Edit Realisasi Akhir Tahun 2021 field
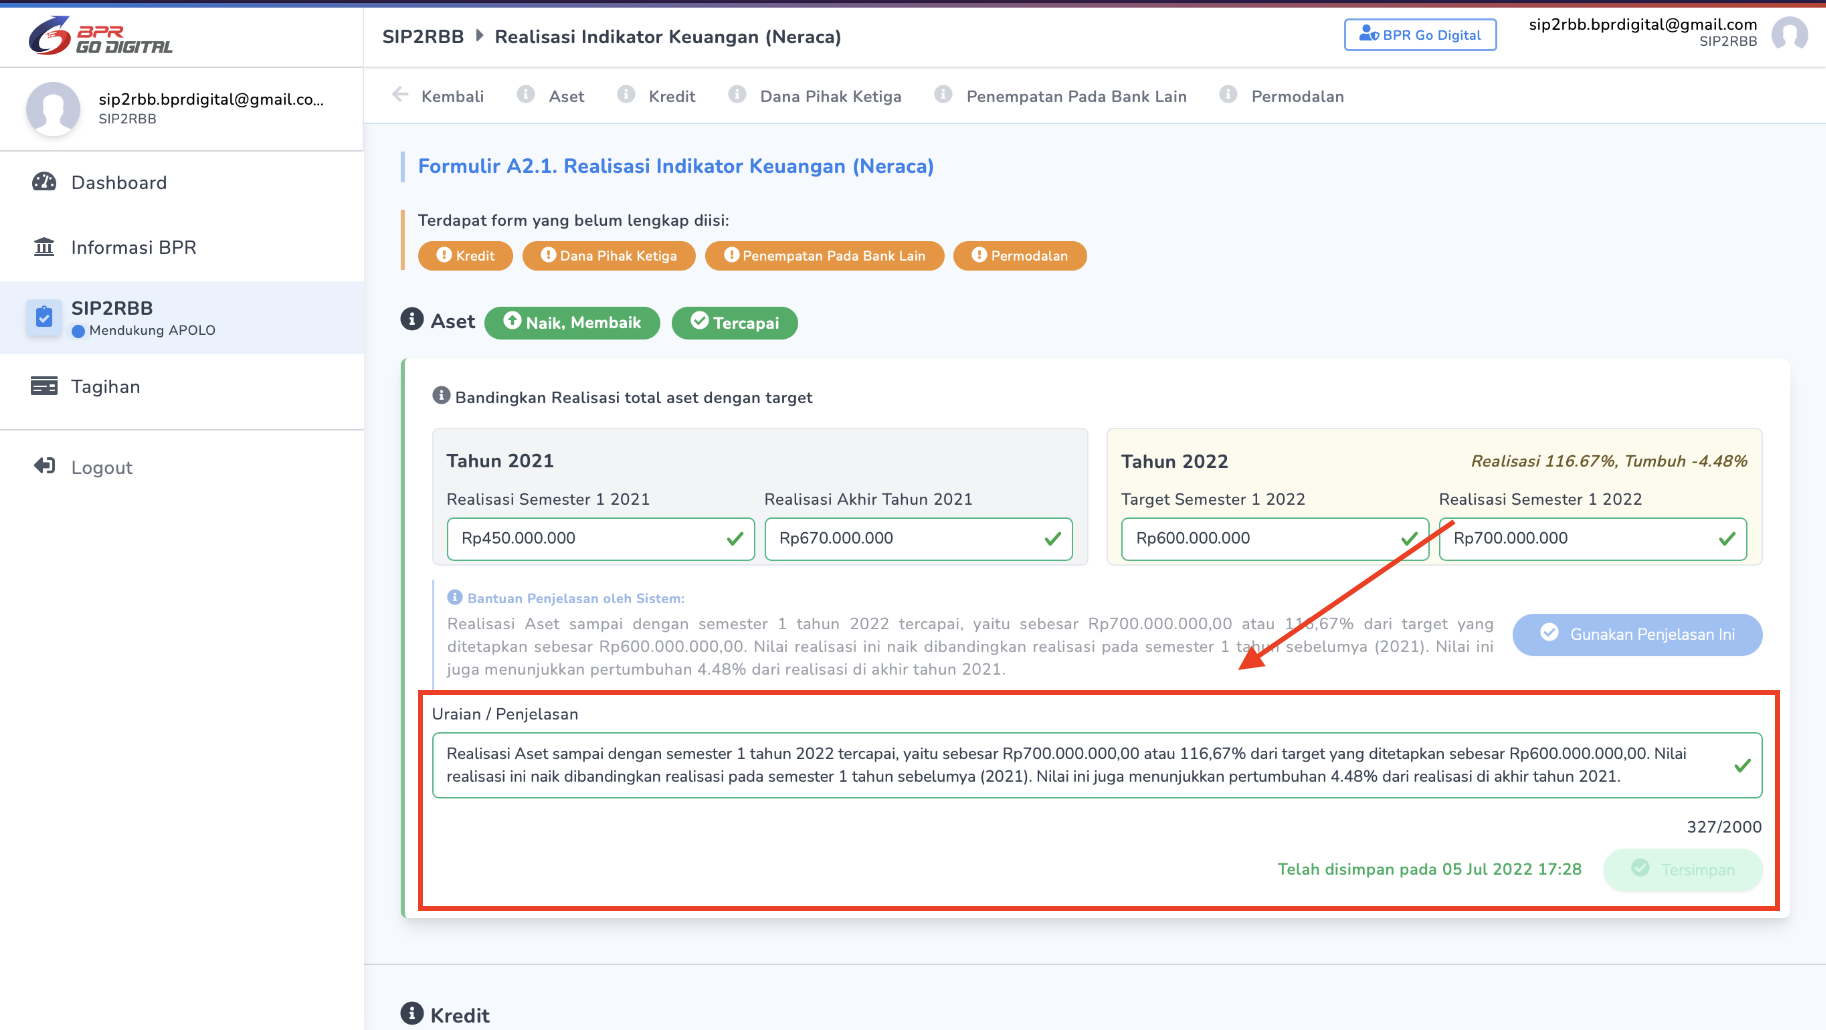This screenshot has width=1826, height=1030. (x=919, y=539)
